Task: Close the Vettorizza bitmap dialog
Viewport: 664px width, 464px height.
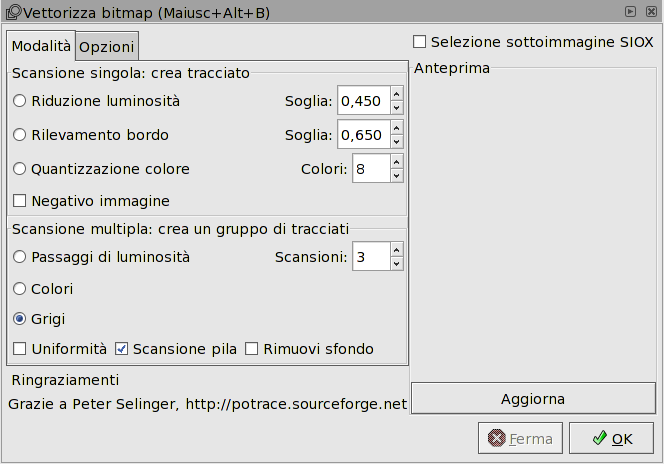Action: (x=650, y=12)
